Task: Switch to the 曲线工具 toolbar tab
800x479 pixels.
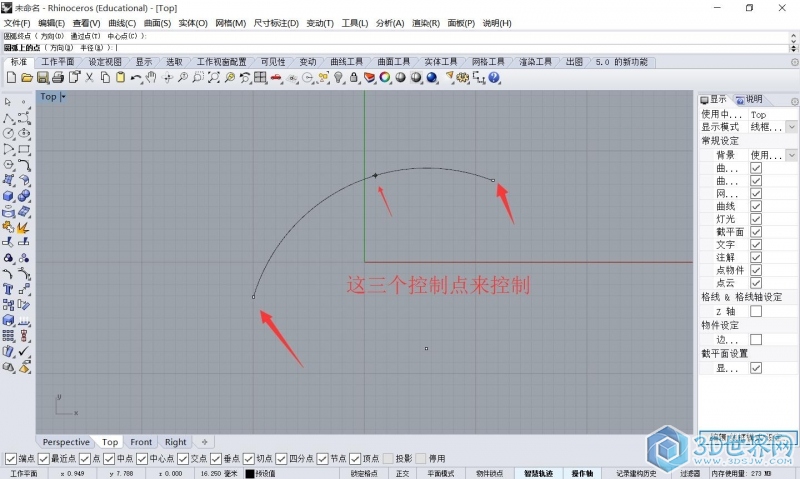Action: point(346,62)
